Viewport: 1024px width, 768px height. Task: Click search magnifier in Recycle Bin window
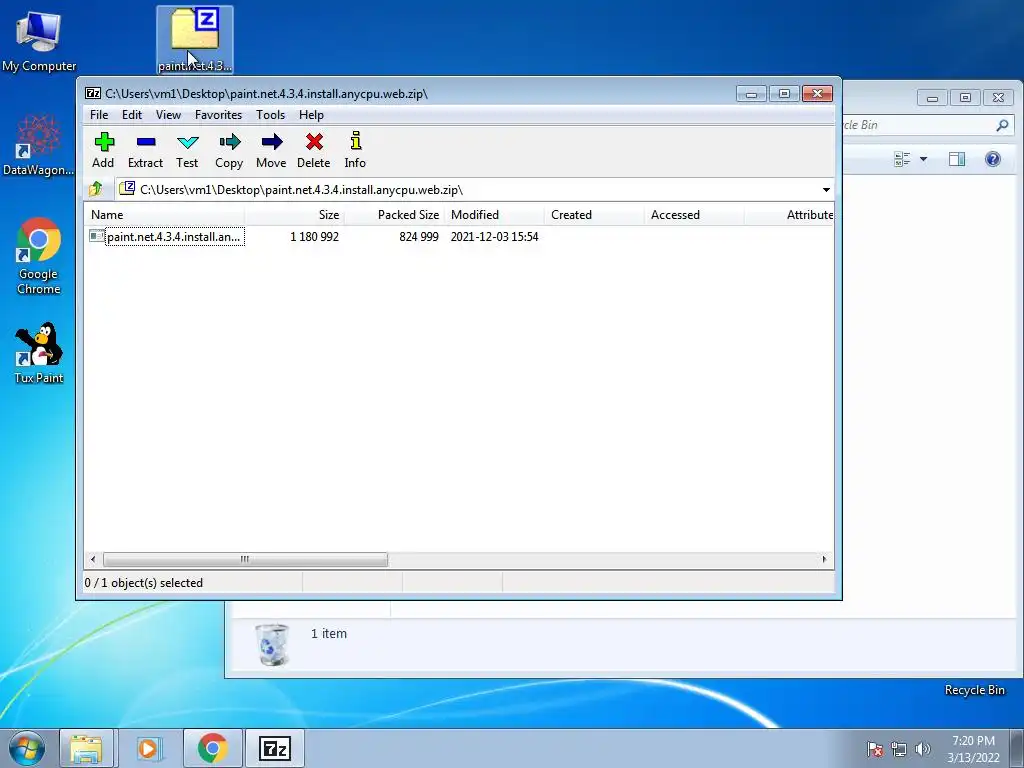(1002, 125)
